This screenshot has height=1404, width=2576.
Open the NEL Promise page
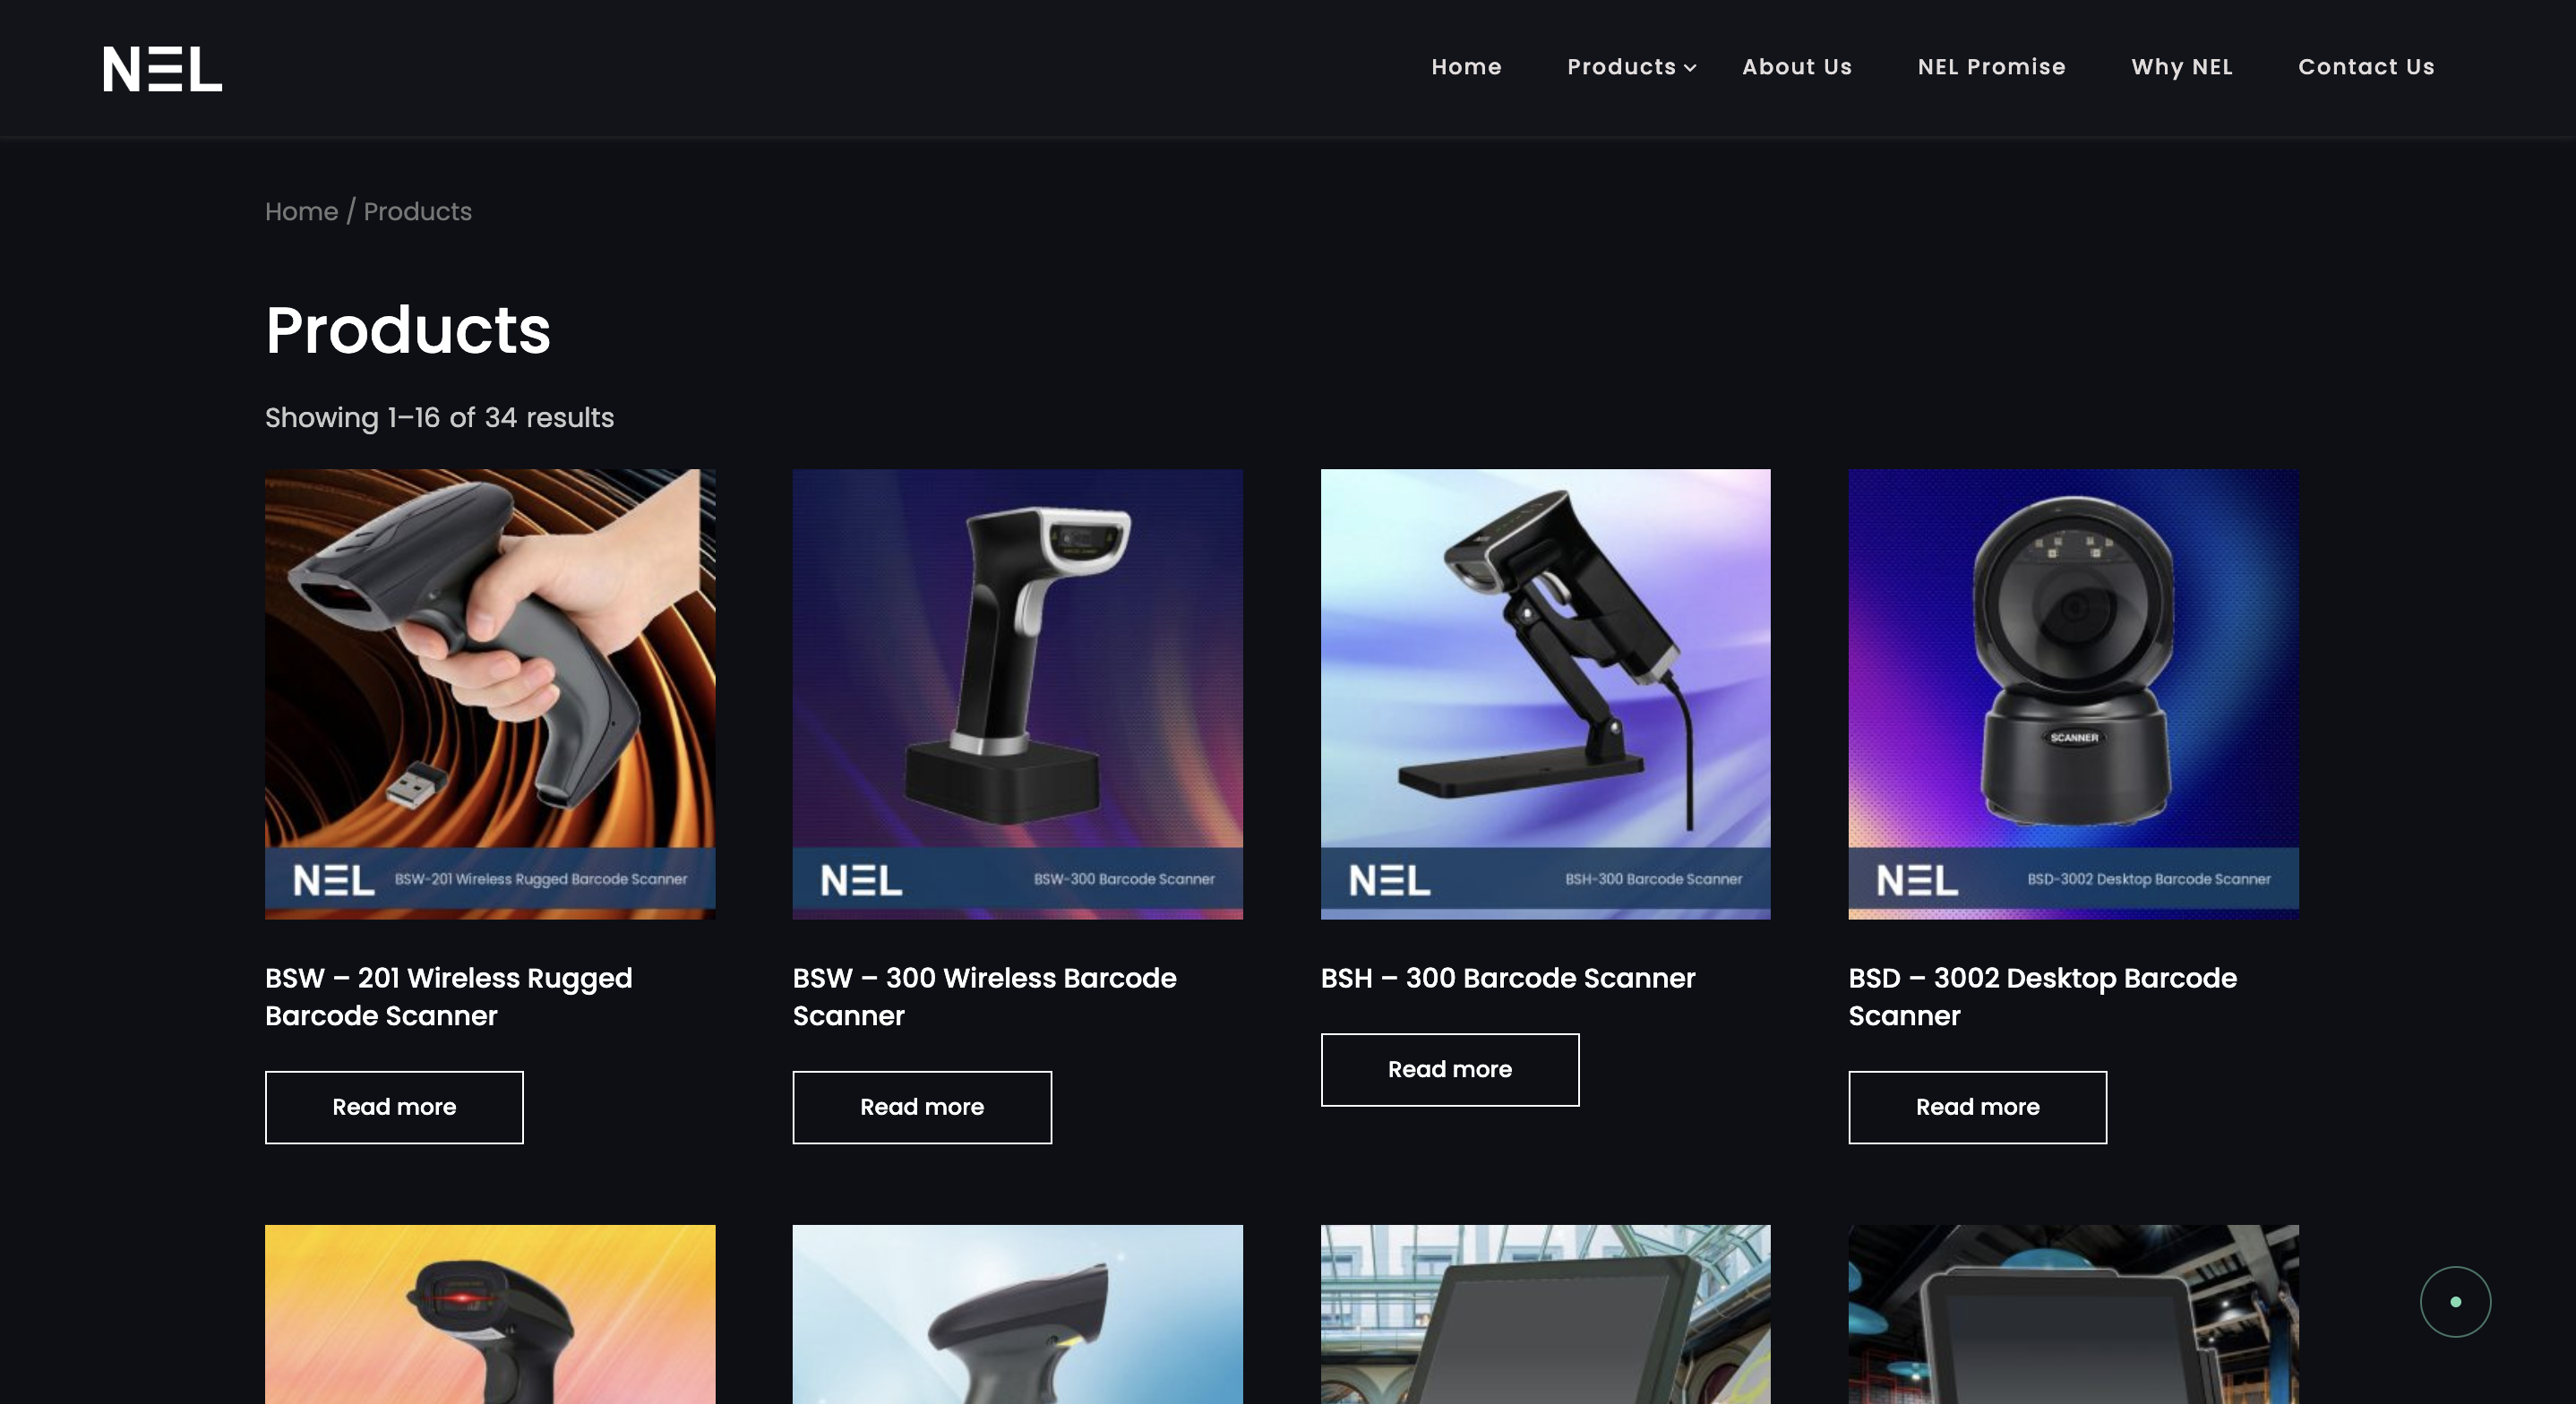click(x=1991, y=67)
